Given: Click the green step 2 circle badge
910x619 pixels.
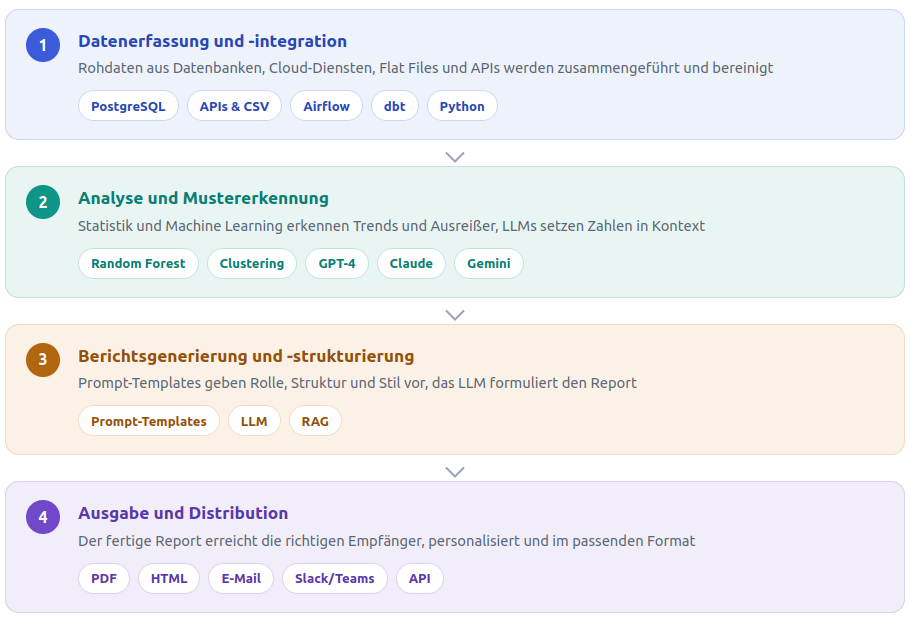Looking at the screenshot, I should [x=43, y=202].
